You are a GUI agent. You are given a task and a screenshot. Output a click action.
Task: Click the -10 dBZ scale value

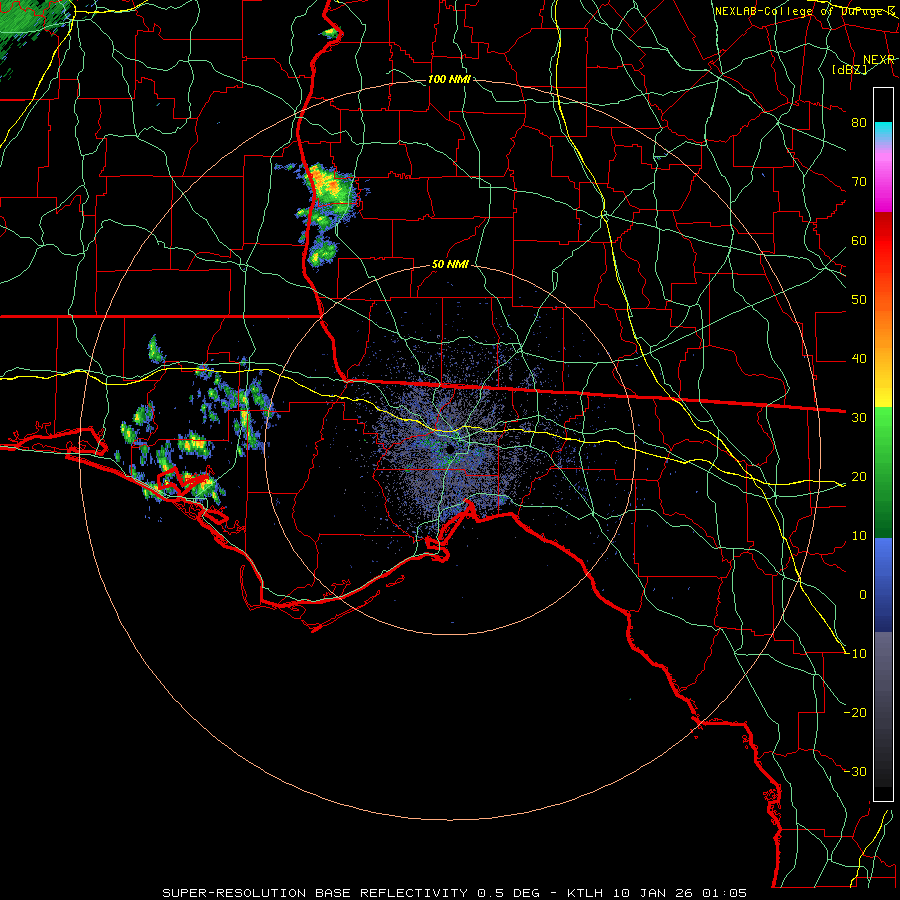856,654
